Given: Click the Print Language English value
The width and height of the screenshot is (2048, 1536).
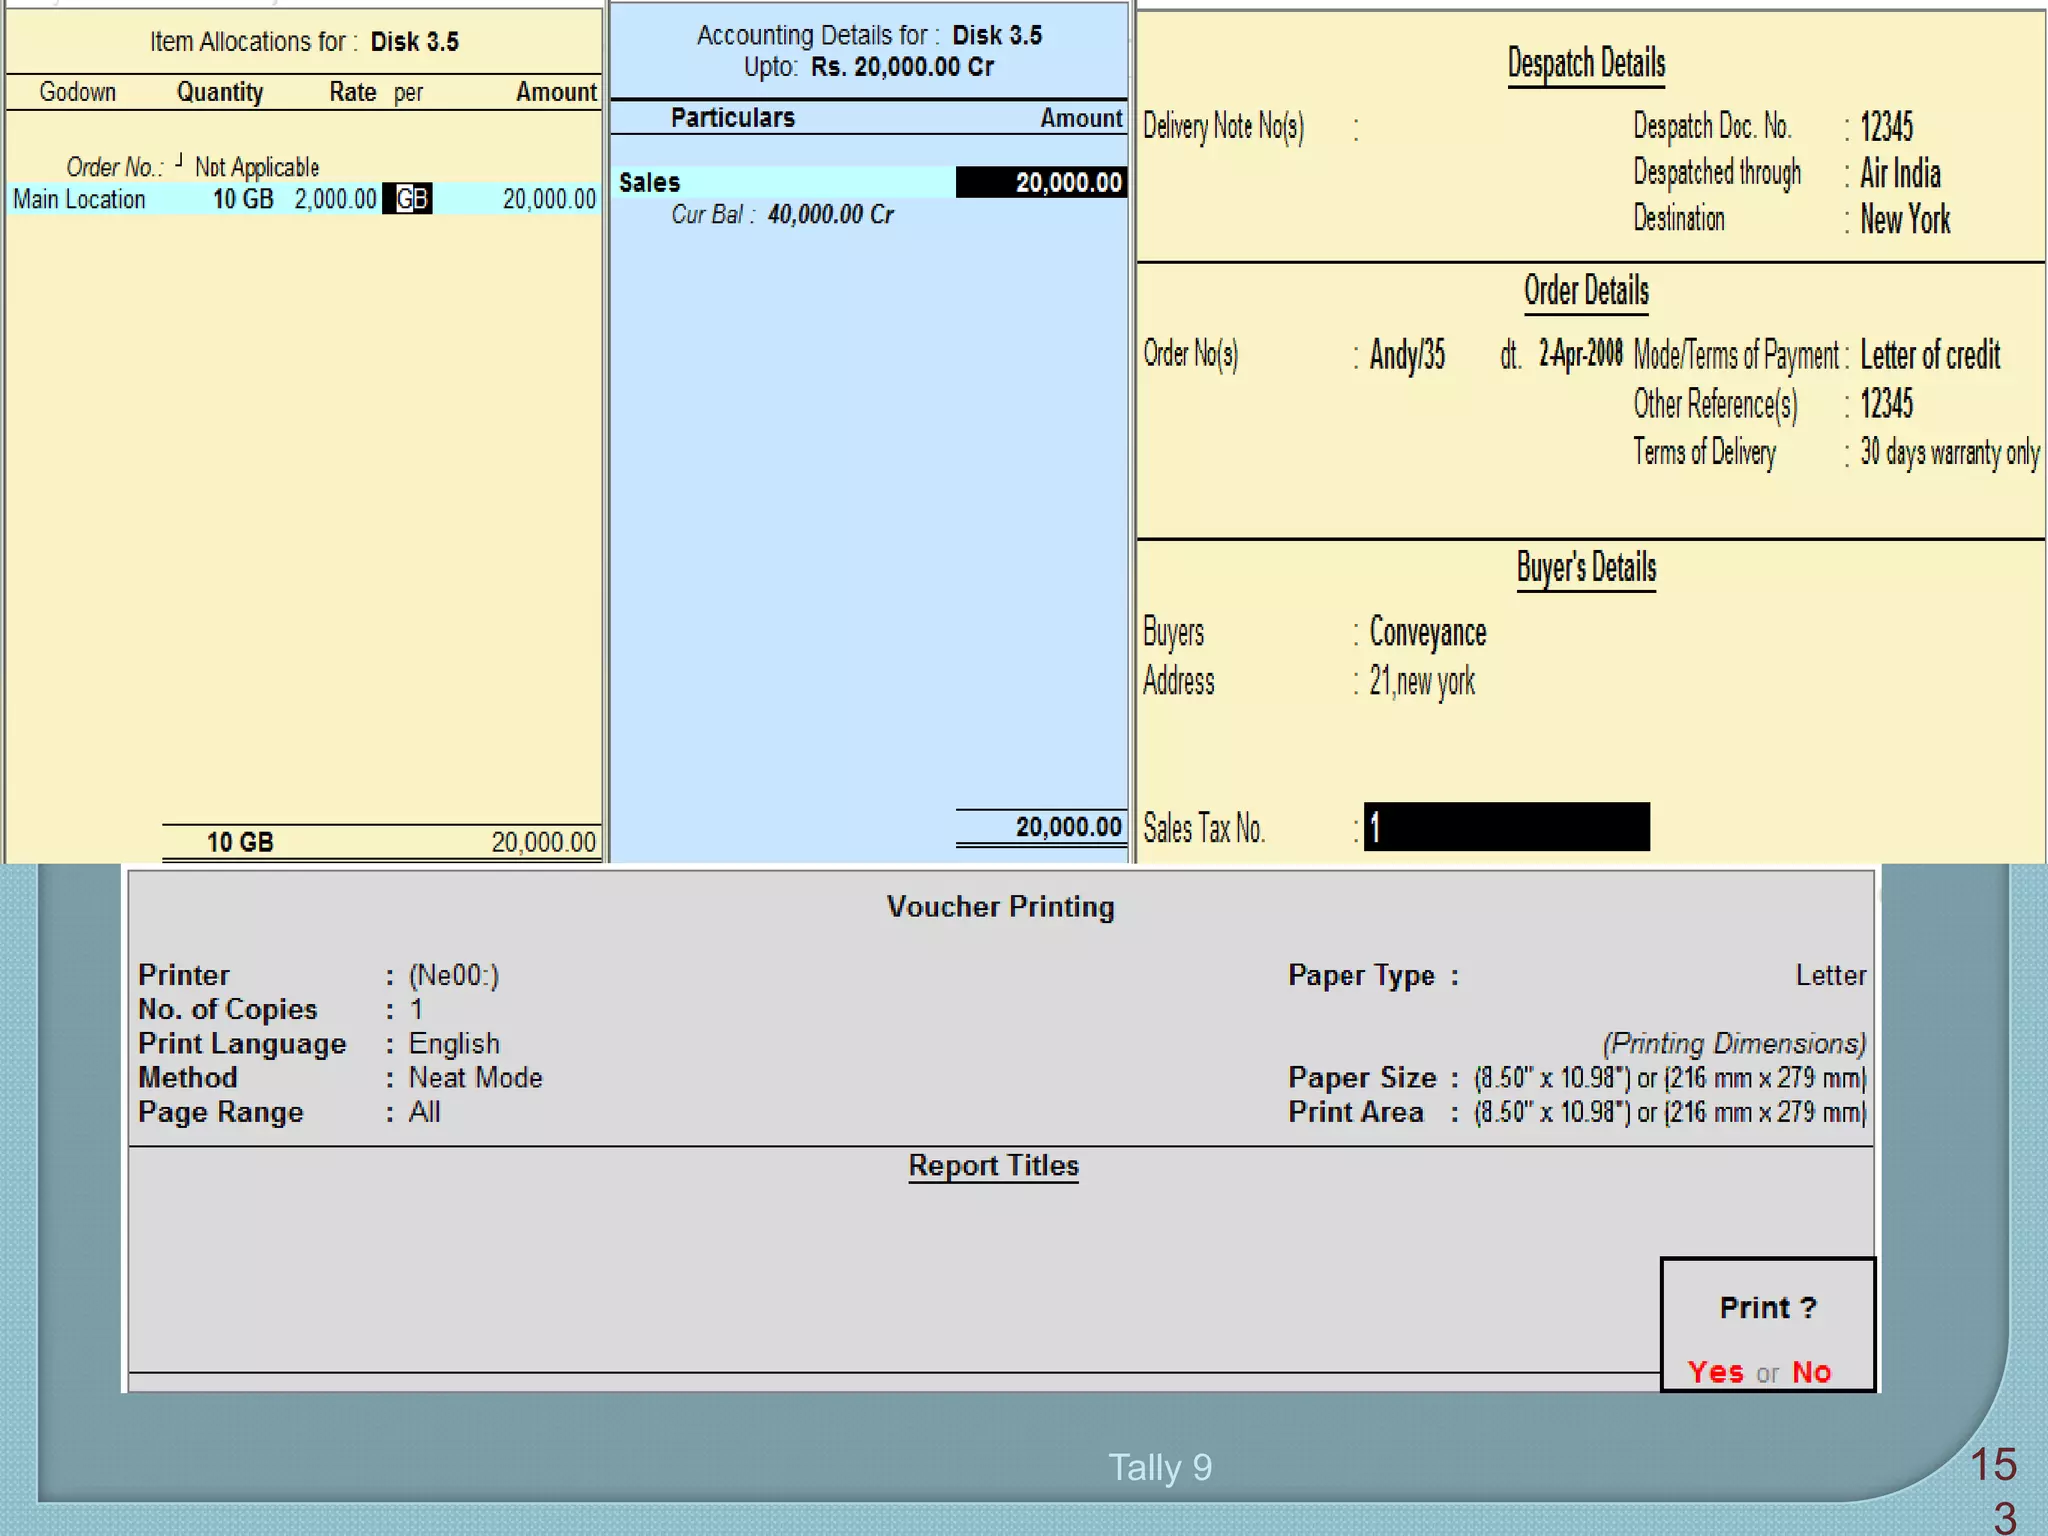Looking at the screenshot, I should 454,1043.
